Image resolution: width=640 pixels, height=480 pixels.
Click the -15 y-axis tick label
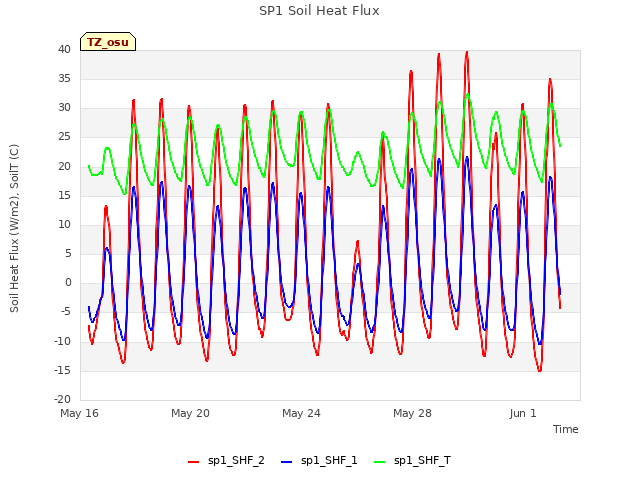point(63,370)
